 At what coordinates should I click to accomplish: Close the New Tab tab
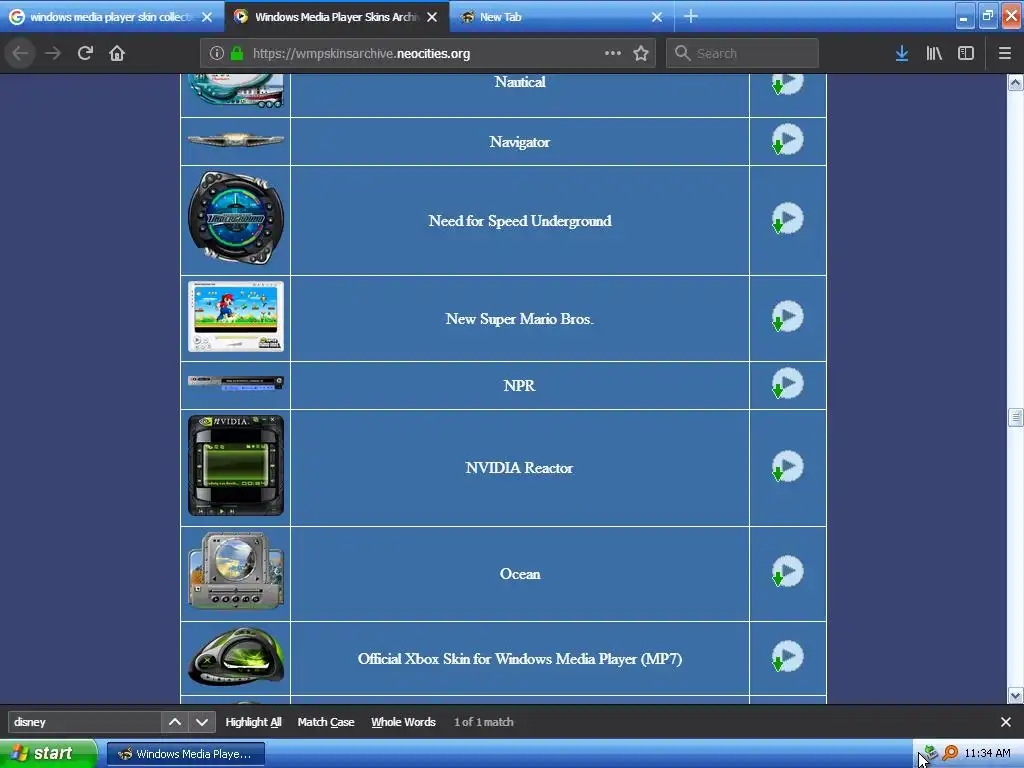pyautogui.click(x=657, y=17)
